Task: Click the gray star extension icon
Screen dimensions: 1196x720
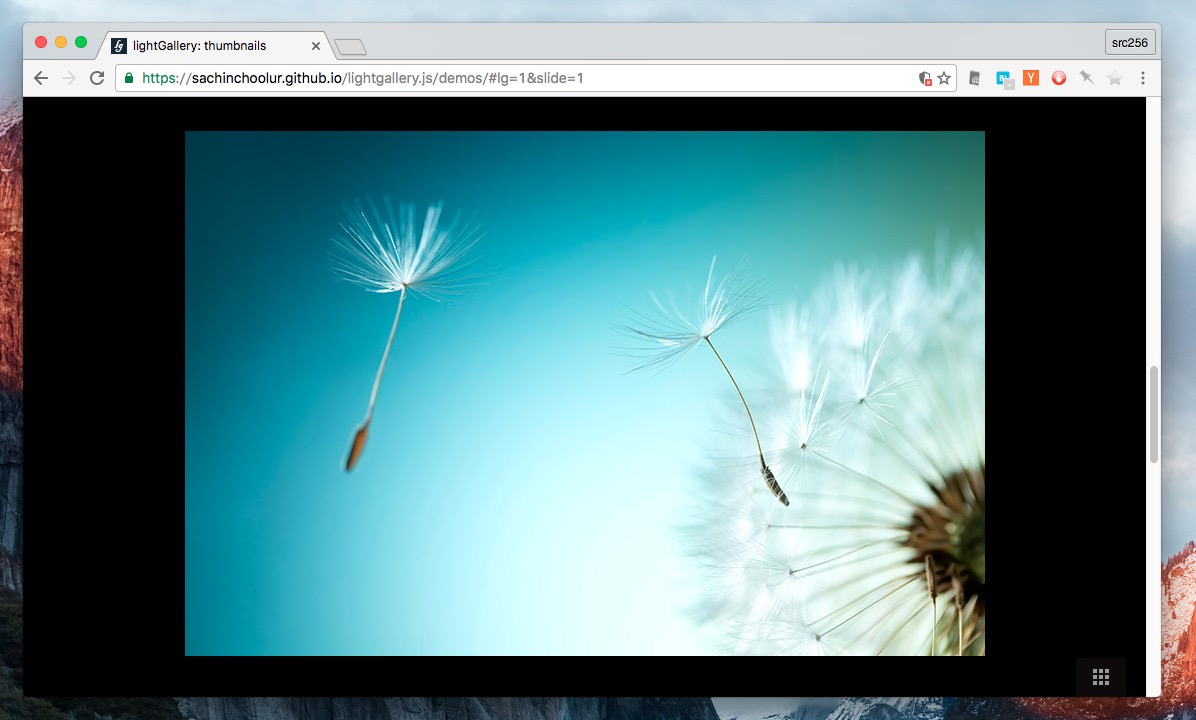Action: click(x=1114, y=78)
